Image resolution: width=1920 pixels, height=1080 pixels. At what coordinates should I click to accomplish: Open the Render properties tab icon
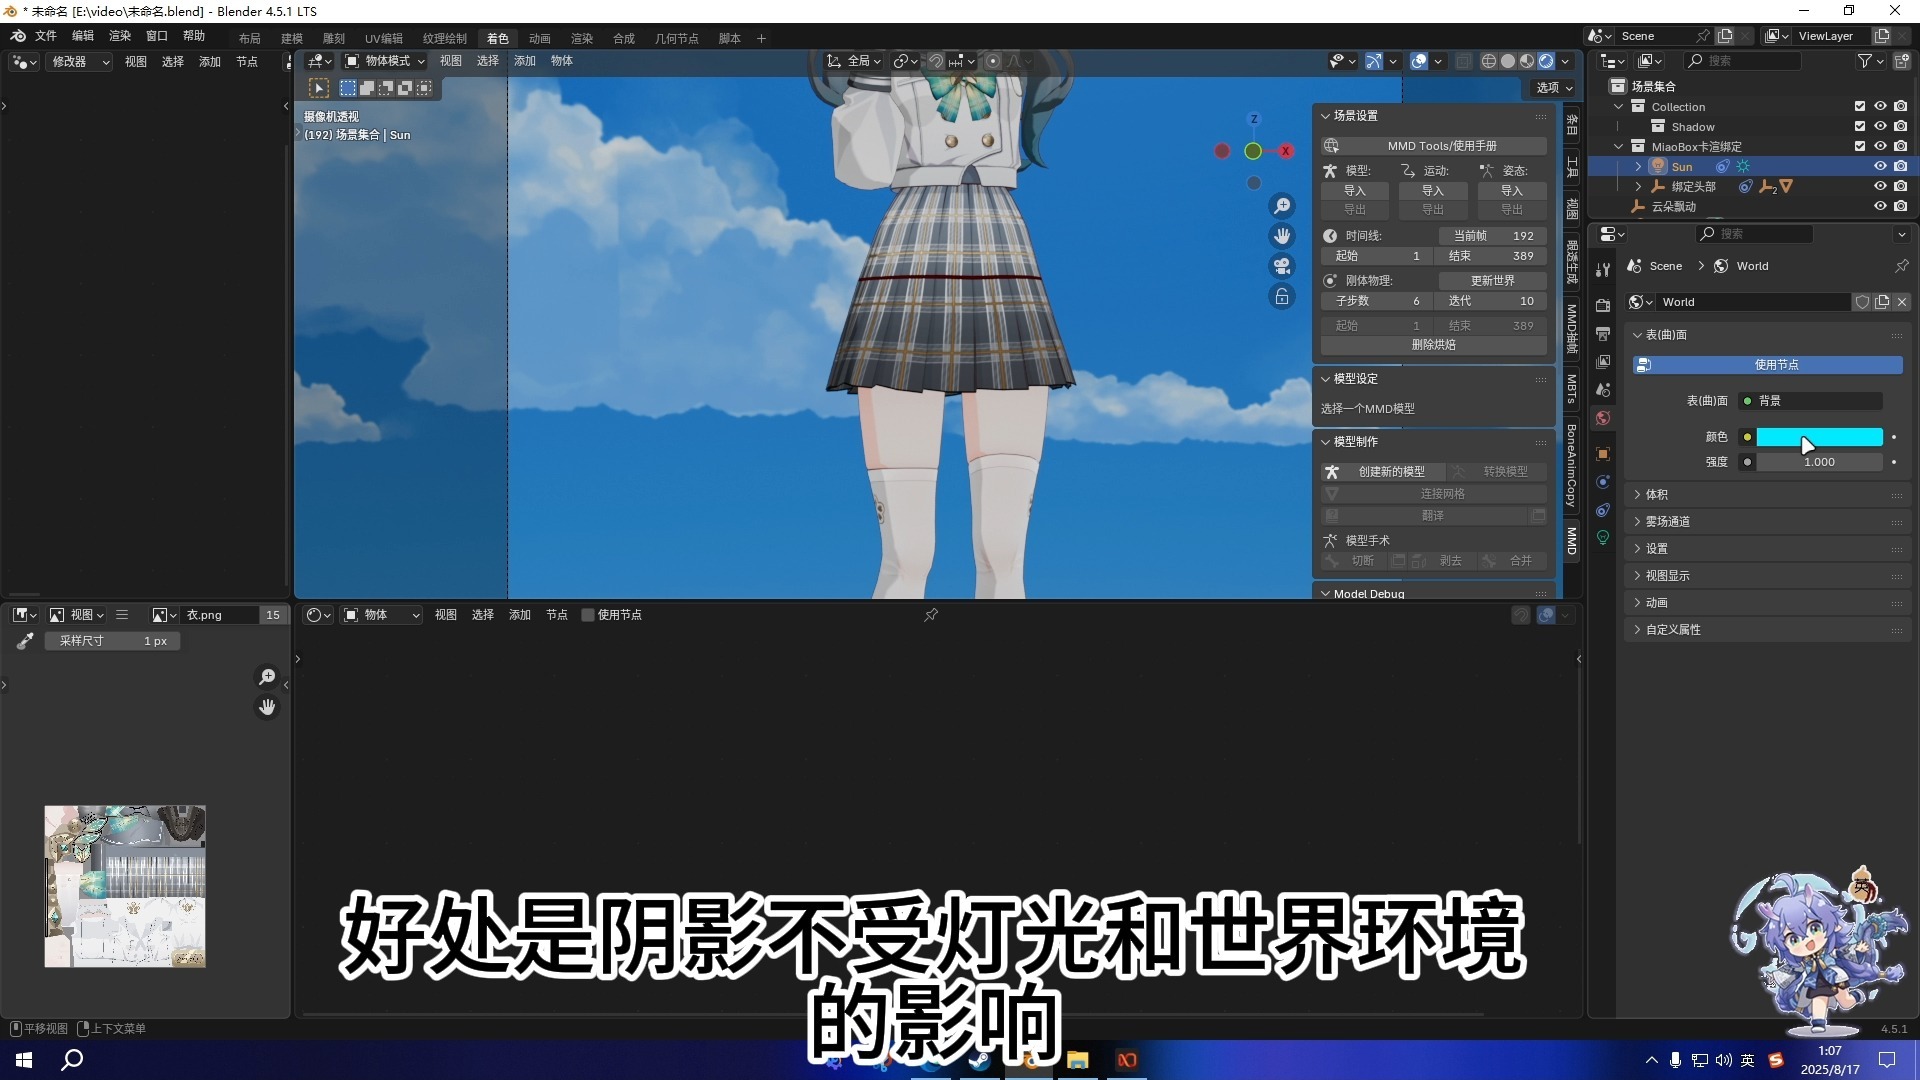pyautogui.click(x=1603, y=306)
